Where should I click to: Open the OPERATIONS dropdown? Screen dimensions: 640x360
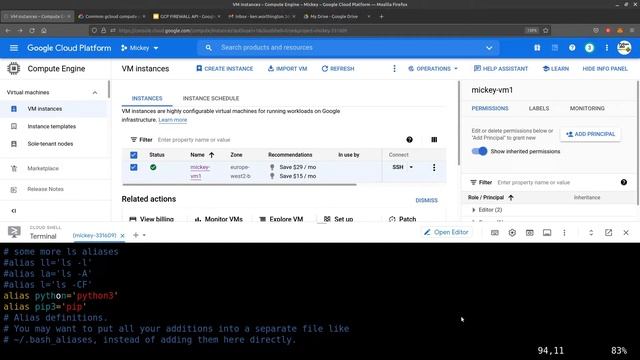pyautogui.click(x=433, y=69)
